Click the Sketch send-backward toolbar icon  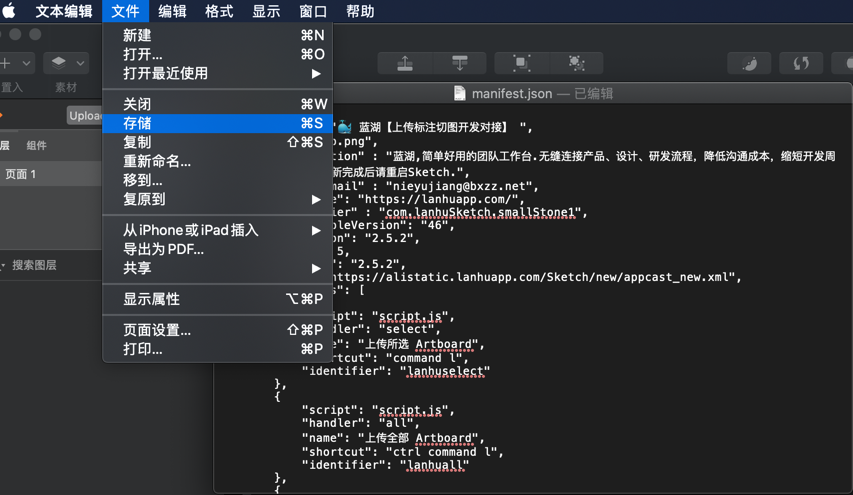coord(460,63)
